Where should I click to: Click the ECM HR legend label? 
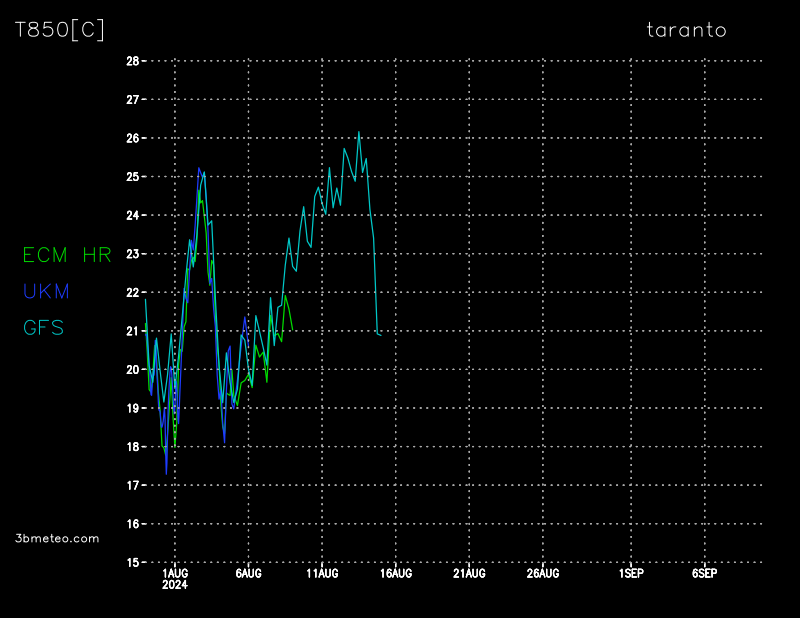point(67,255)
